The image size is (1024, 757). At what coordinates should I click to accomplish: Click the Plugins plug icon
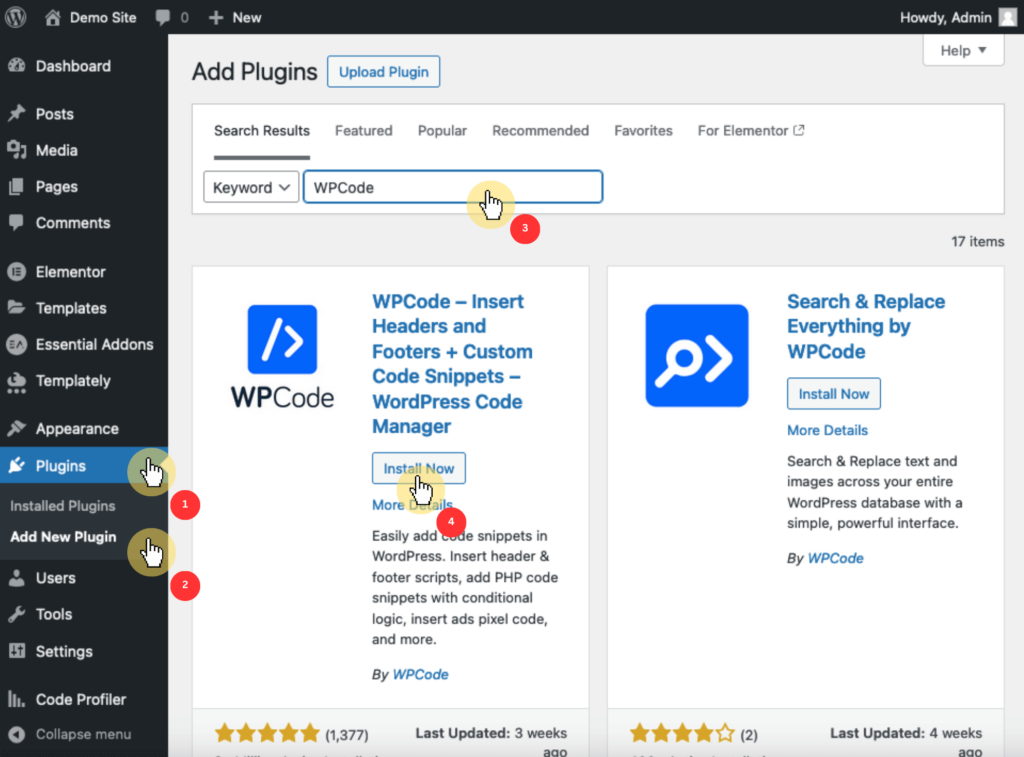pyautogui.click(x=17, y=466)
